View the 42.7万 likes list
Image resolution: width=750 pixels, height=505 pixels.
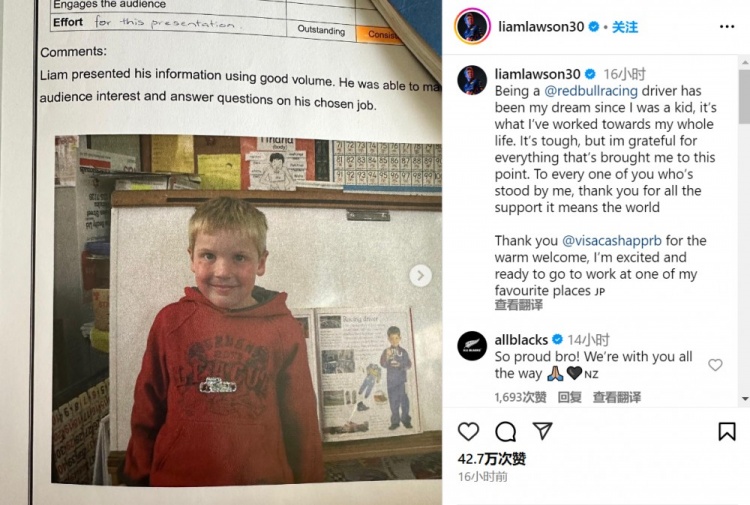pyautogui.click(x=492, y=459)
